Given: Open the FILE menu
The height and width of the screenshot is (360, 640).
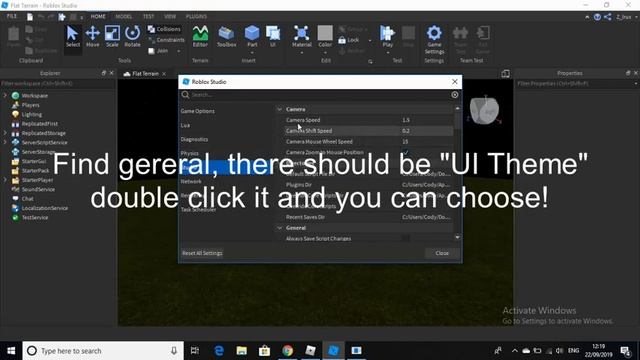Looking at the screenshot, I should coord(12,16).
